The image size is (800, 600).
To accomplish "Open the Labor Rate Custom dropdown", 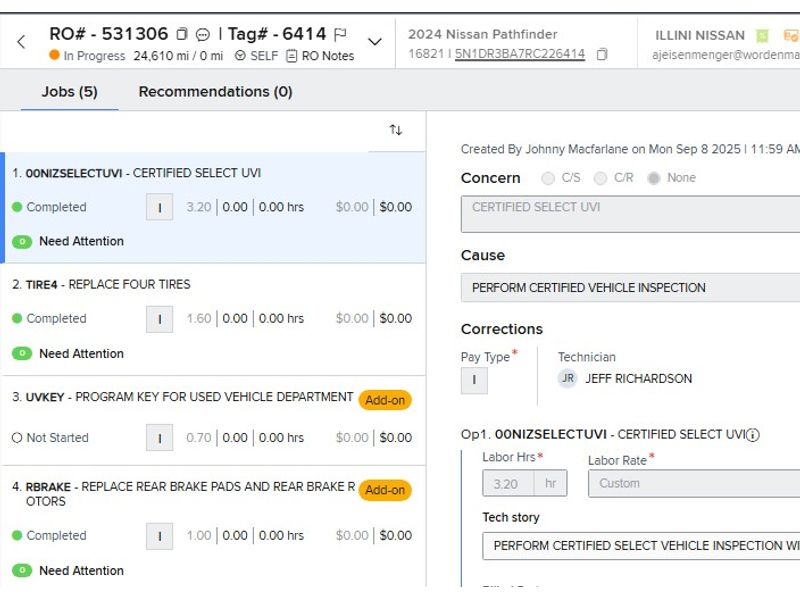I will click(694, 483).
